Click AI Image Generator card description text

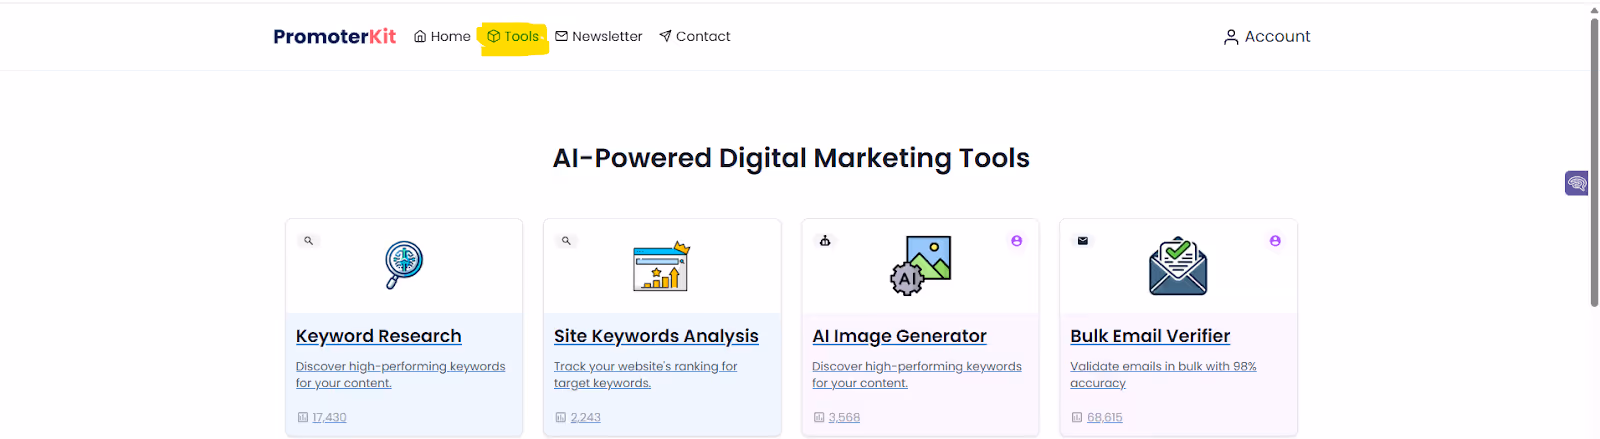tap(917, 374)
